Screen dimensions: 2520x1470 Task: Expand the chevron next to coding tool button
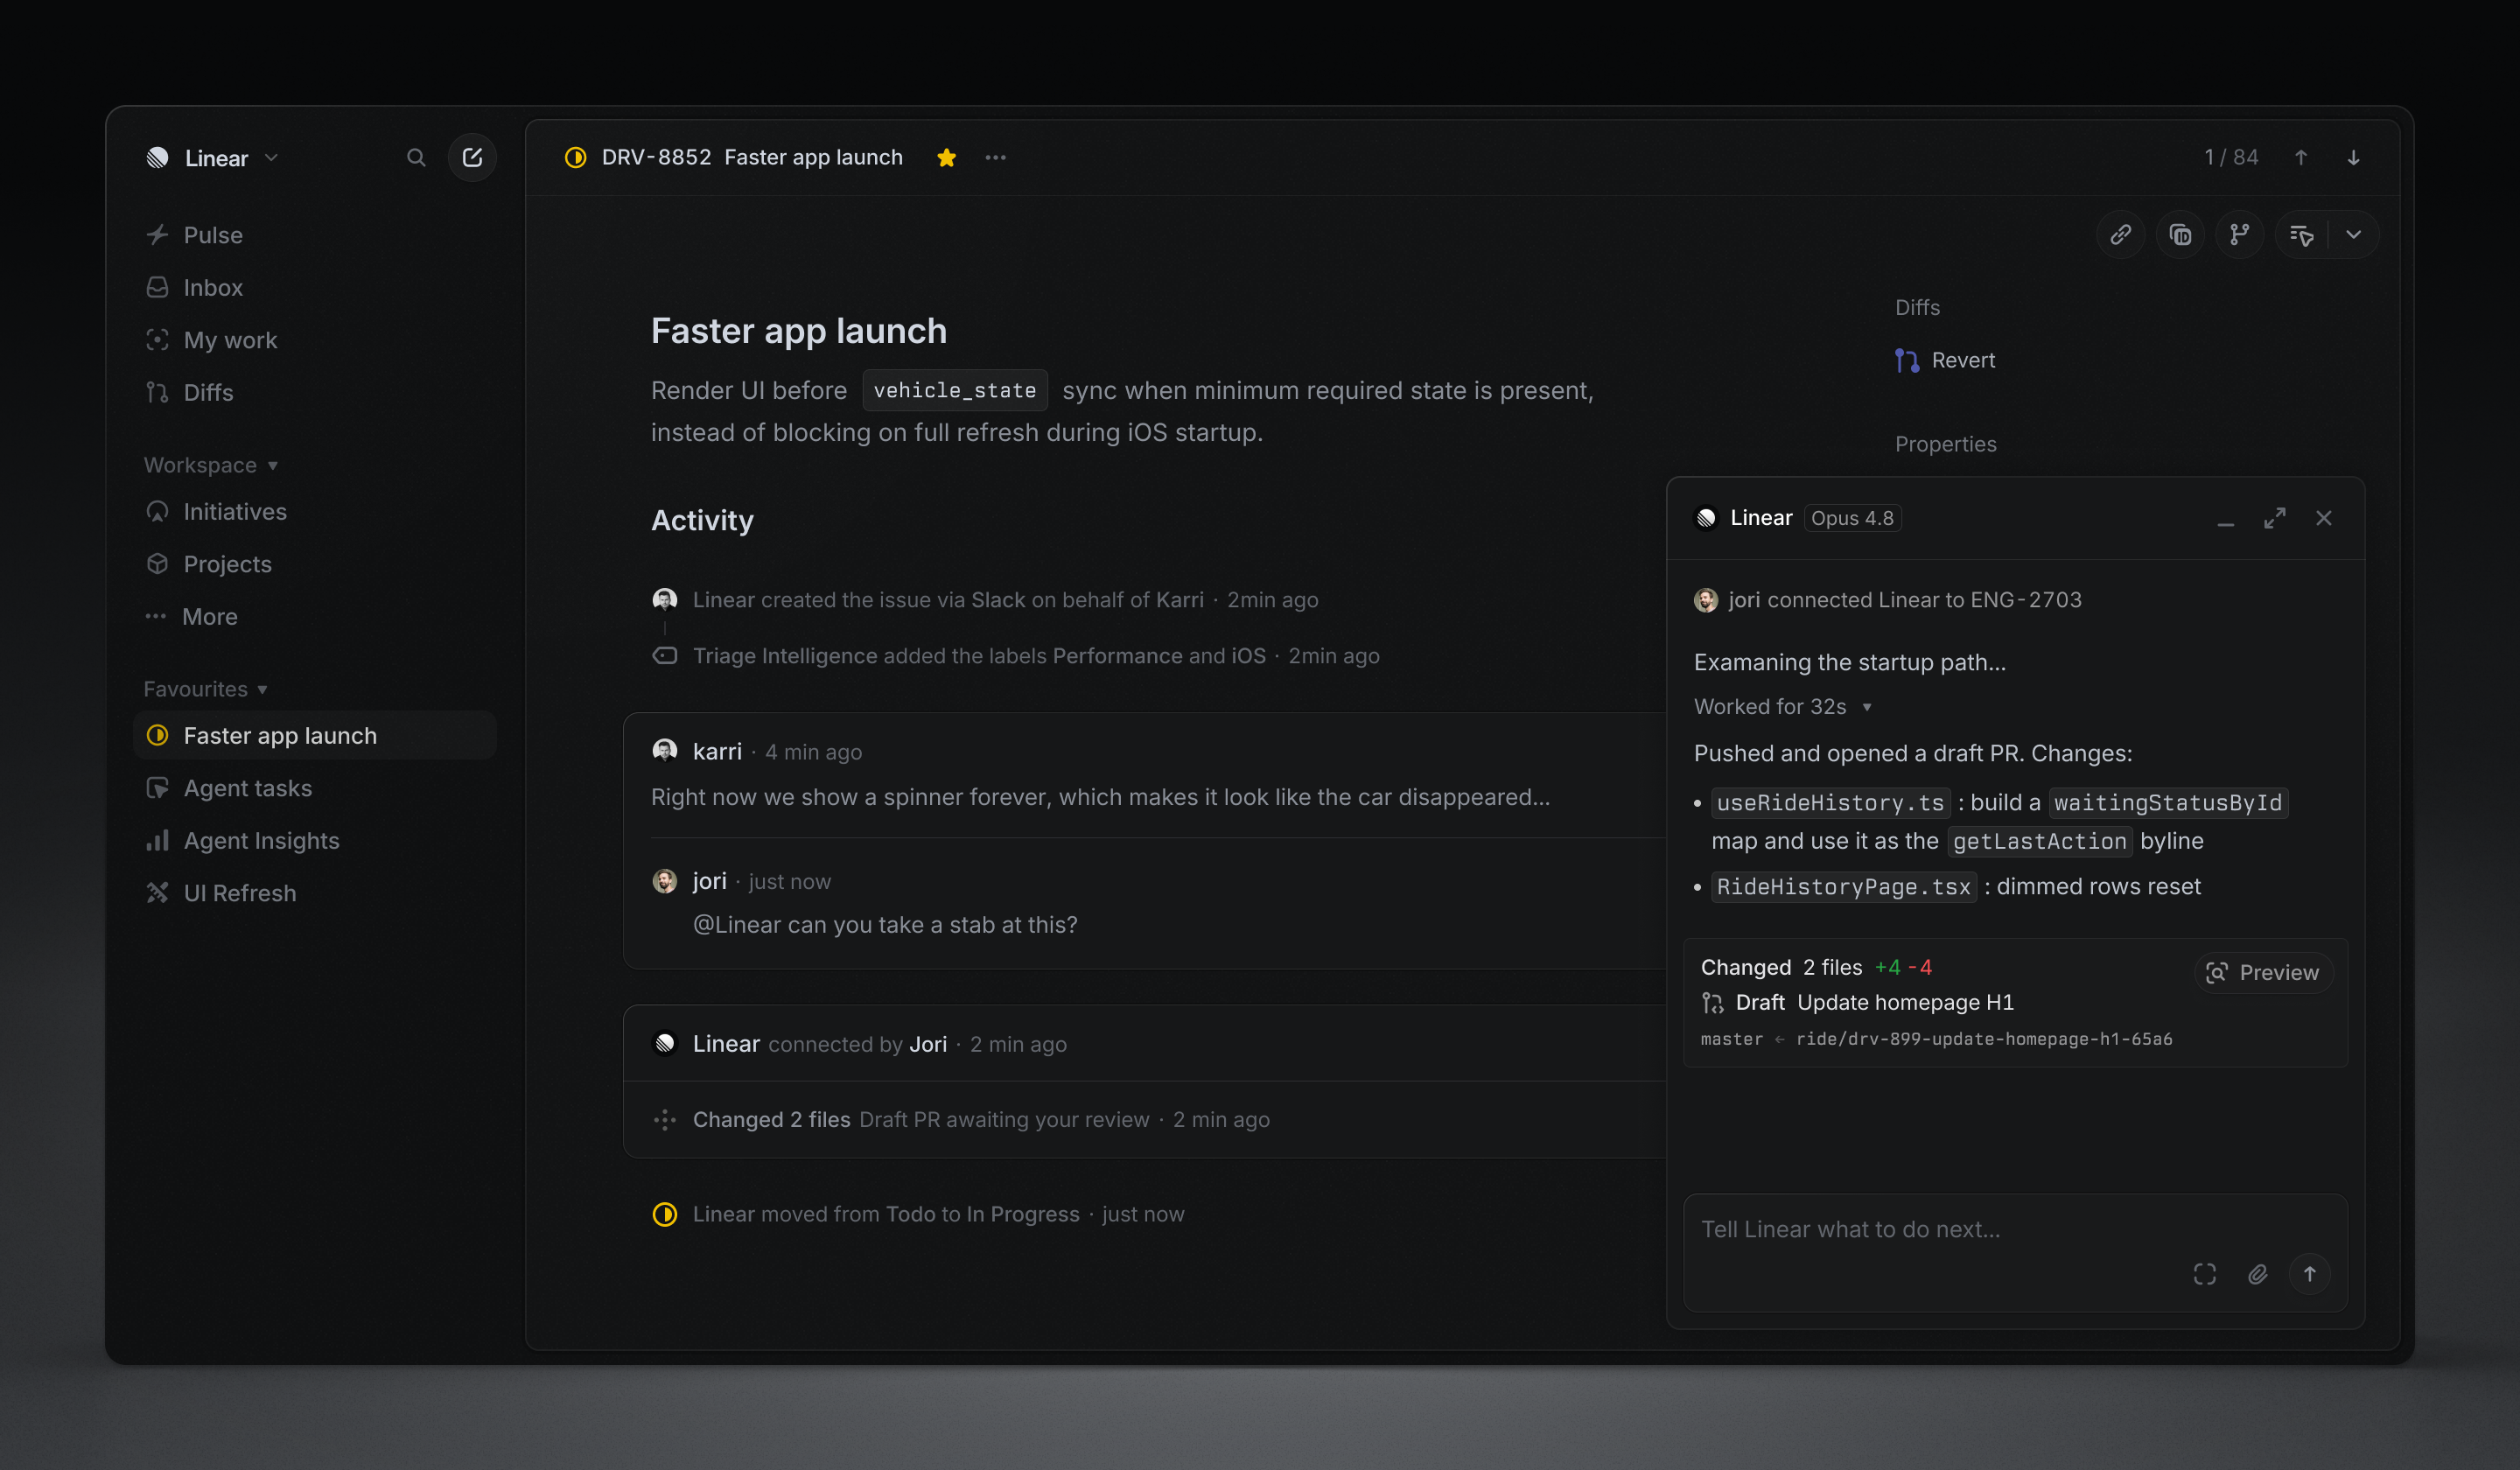2353,235
